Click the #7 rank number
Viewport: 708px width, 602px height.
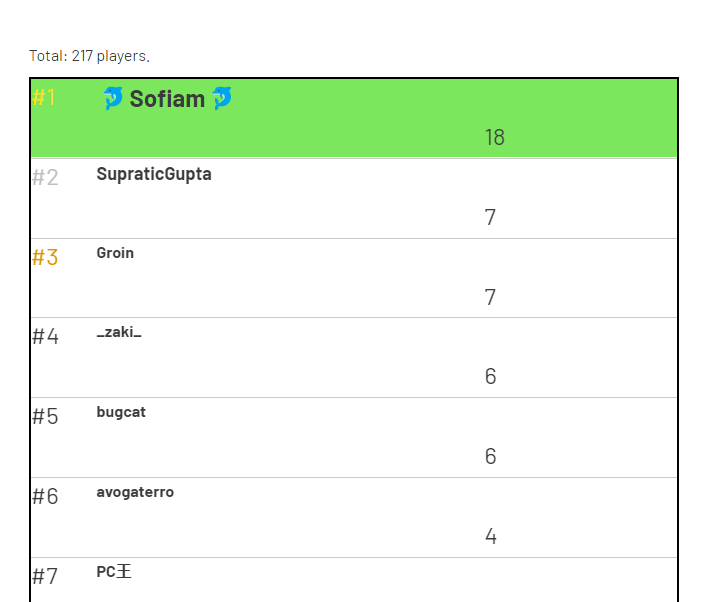45,577
